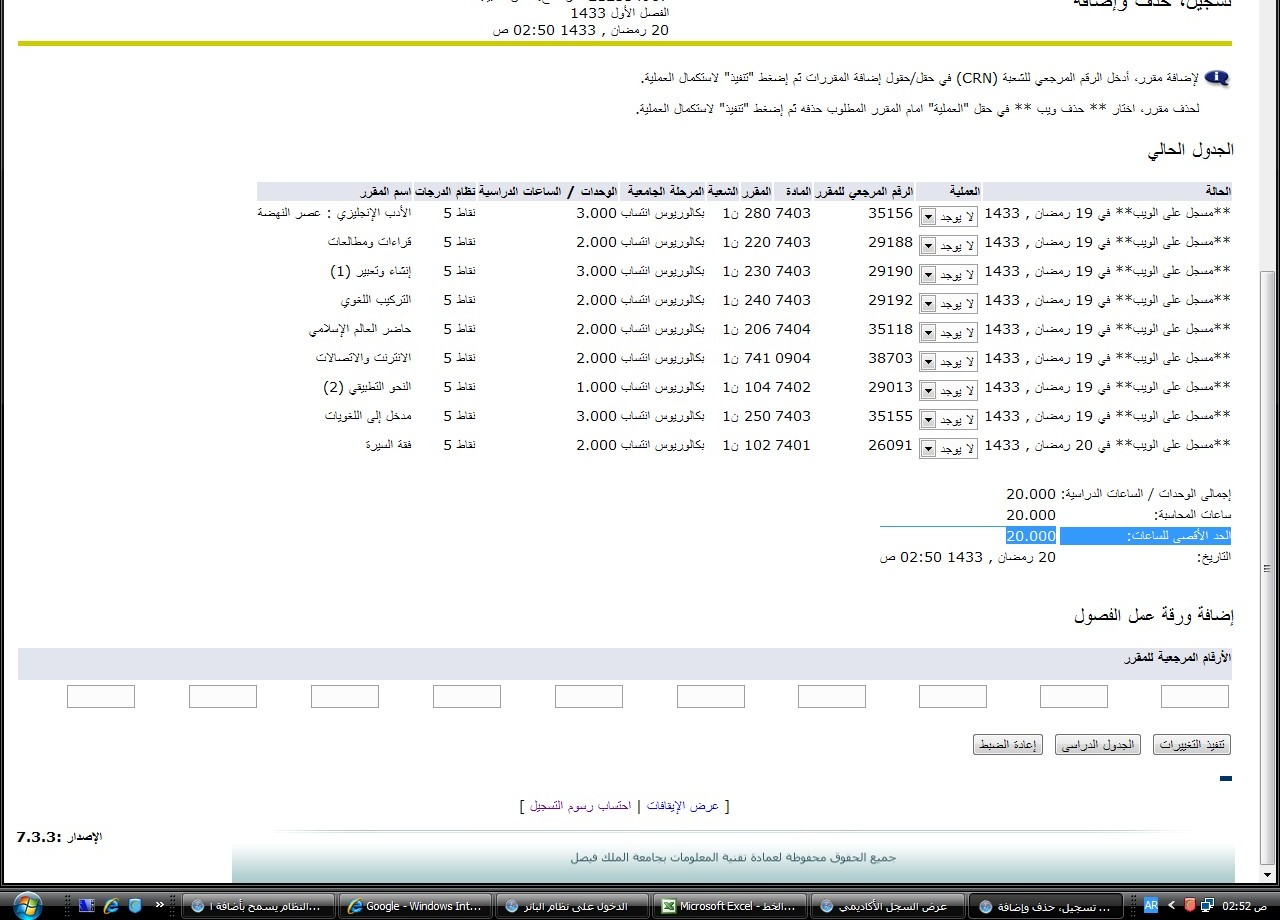Click course name مدخل إلى اللغويات
The width and height of the screenshot is (1280, 920).
[369, 416]
